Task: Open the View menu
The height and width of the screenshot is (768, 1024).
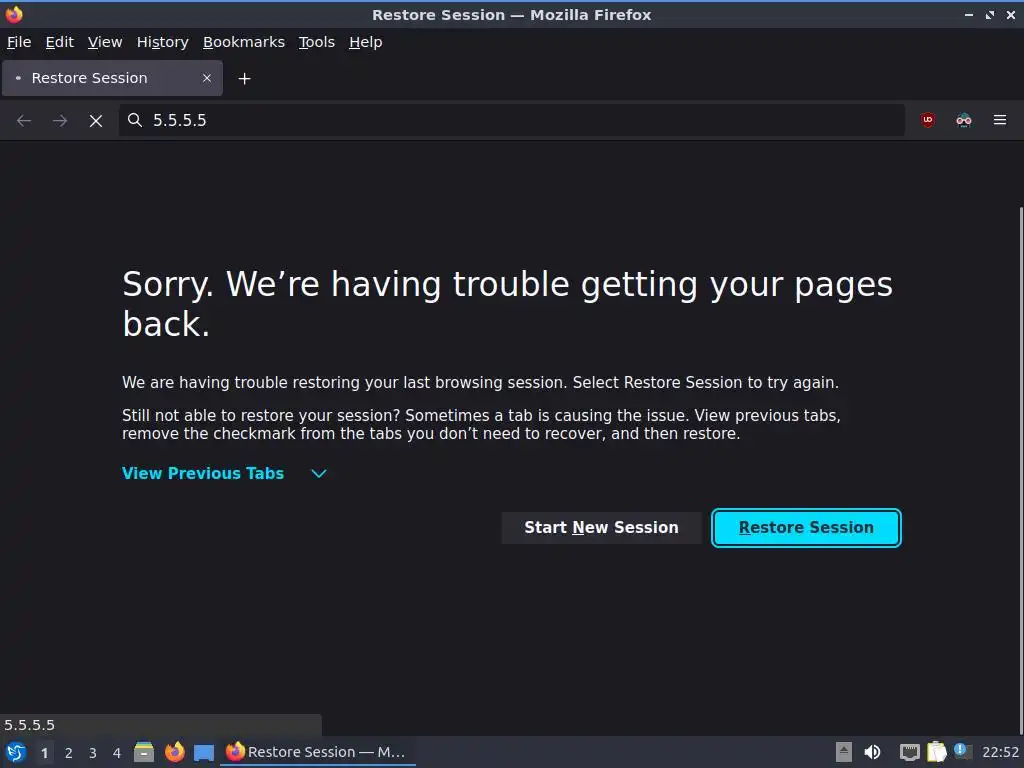Action: (105, 42)
